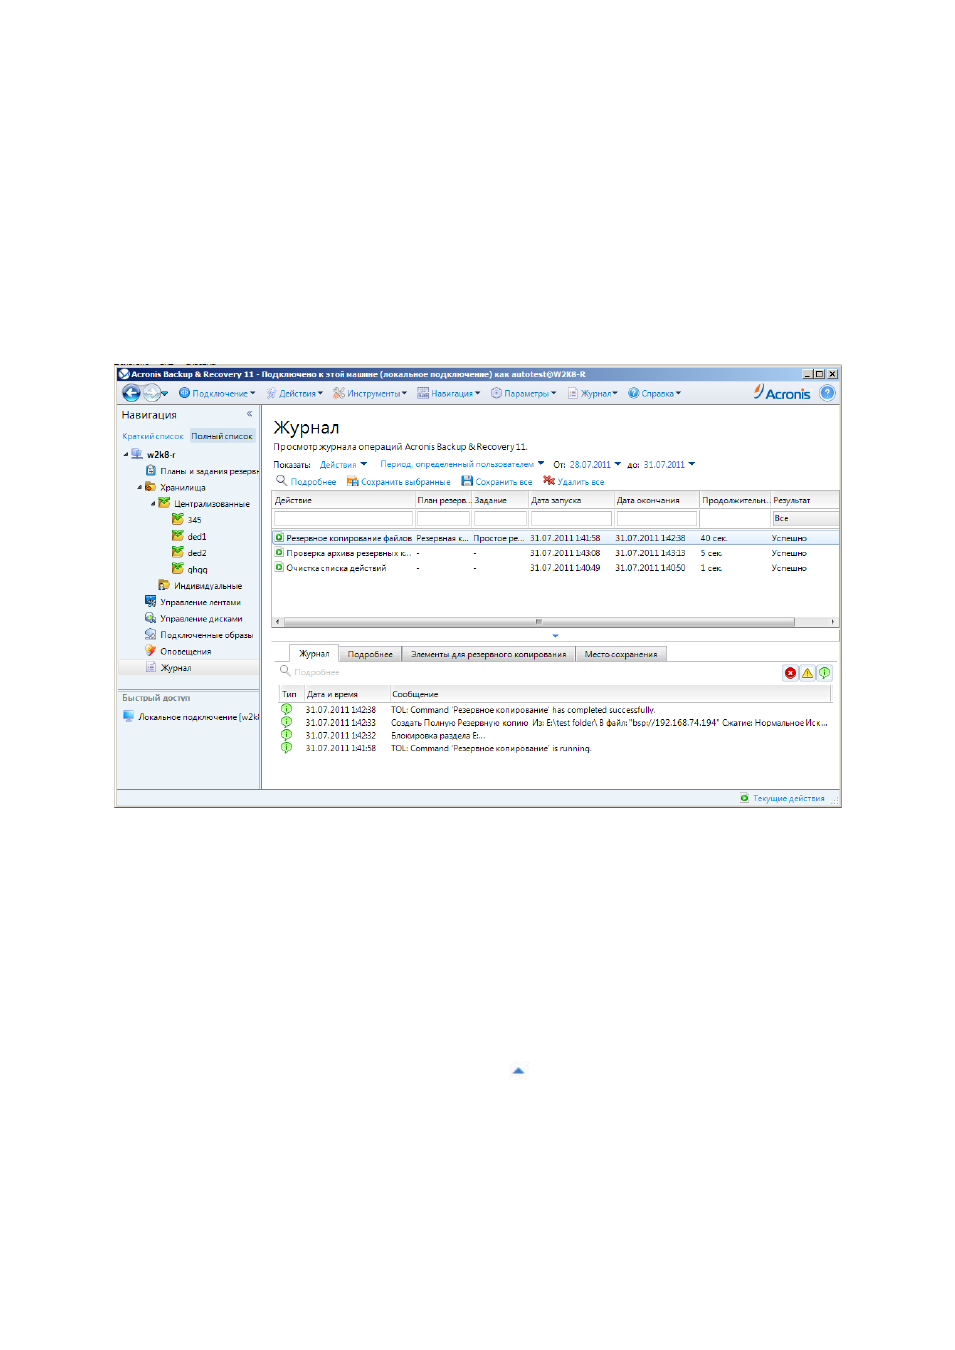Image resolution: width=955 pixels, height=1350 pixels.
Task: Collapse the Хранилища tree node
Action: [x=140, y=487]
